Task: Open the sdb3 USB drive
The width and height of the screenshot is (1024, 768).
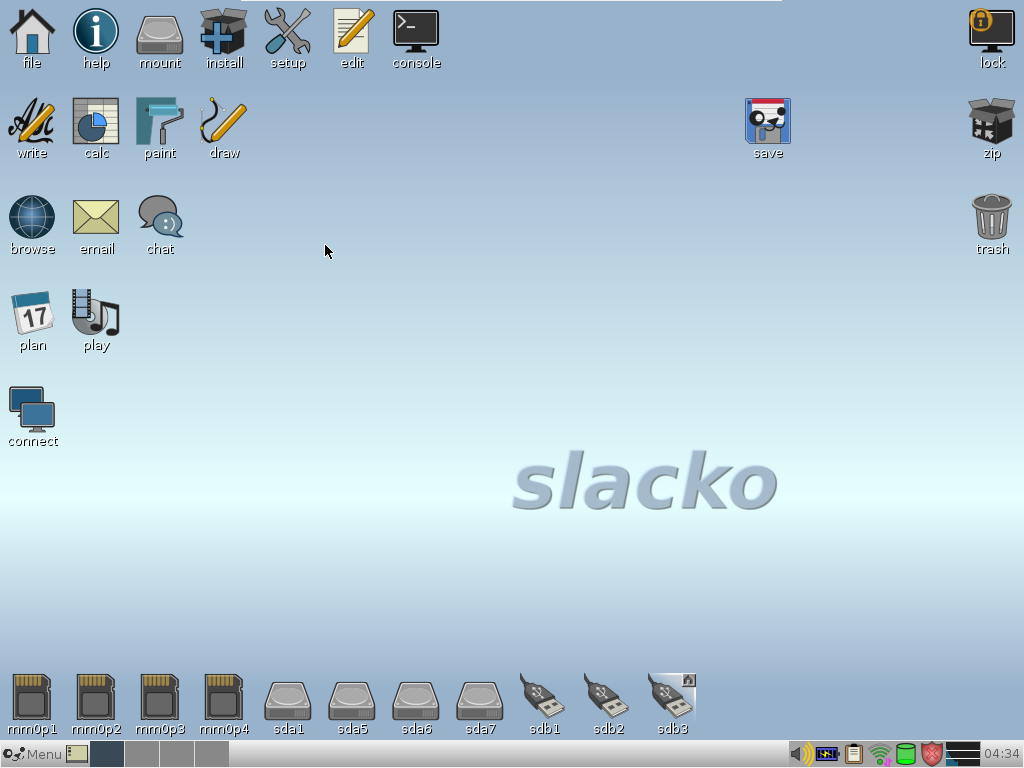Action: click(672, 696)
